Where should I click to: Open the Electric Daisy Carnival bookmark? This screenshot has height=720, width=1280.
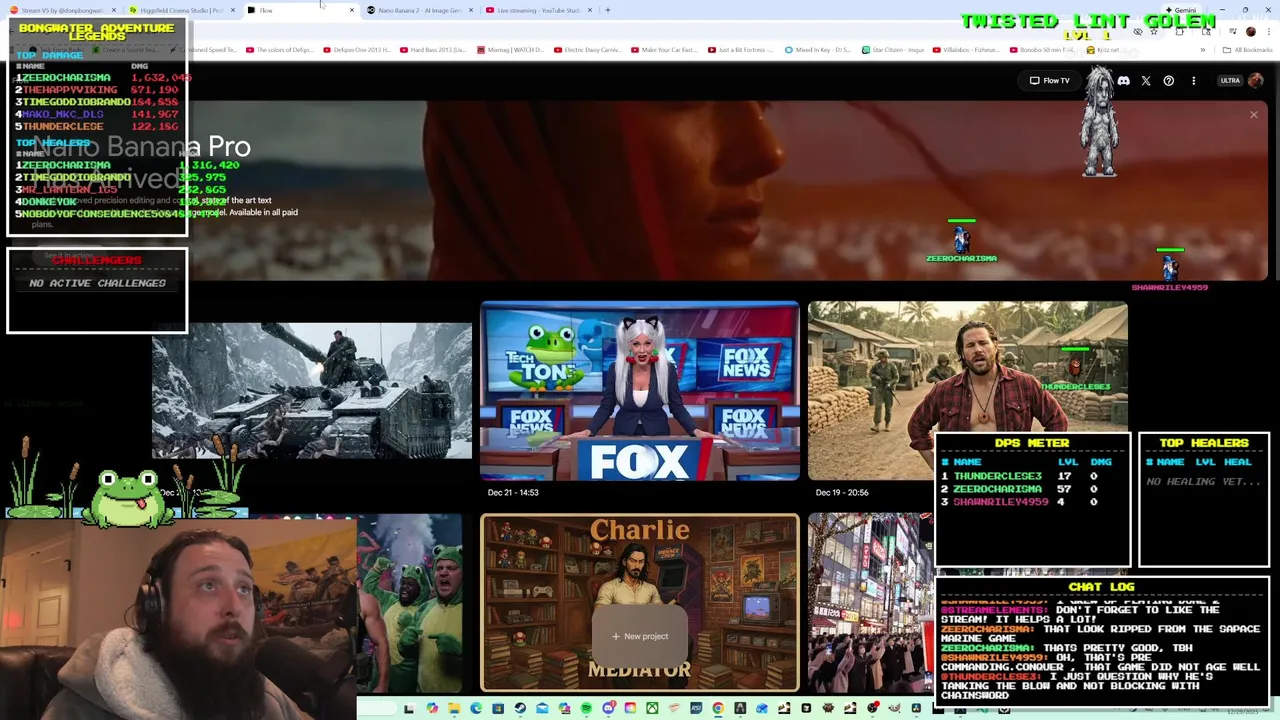point(586,49)
